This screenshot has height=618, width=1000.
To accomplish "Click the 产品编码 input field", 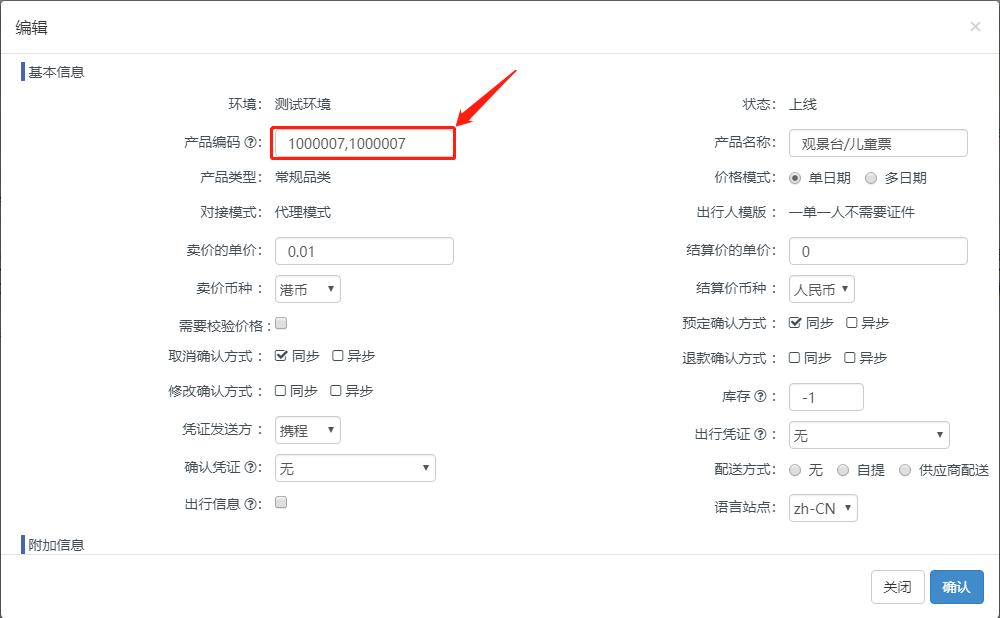I will tap(364, 143).
